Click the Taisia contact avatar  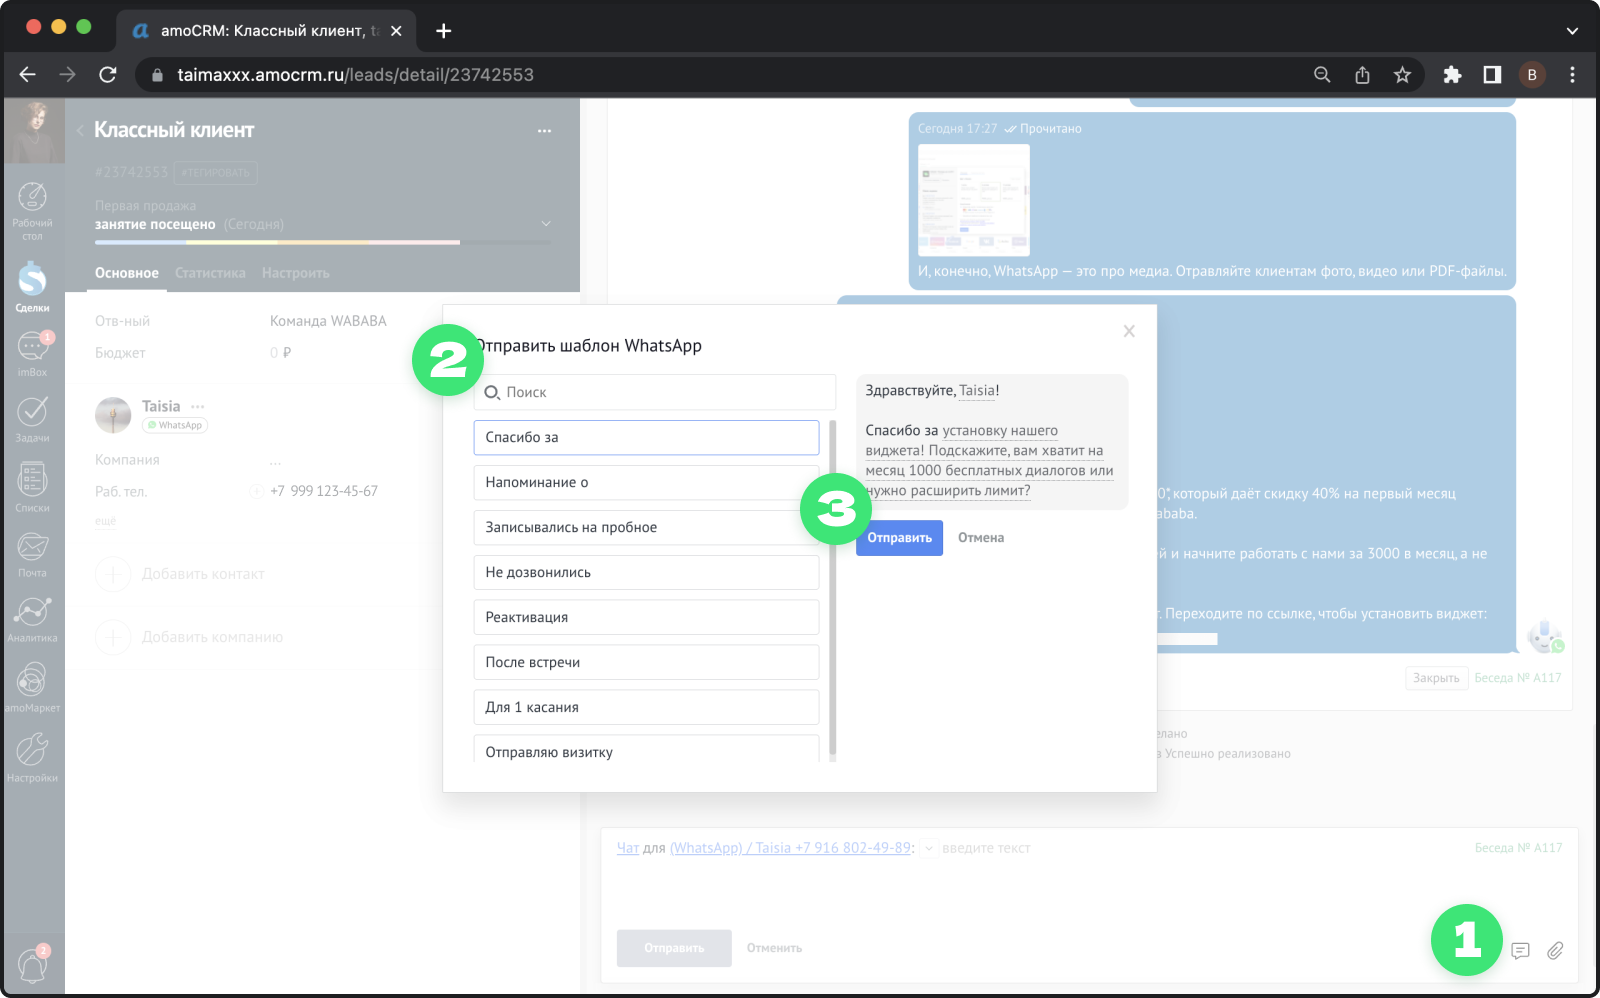click(113, 414)
